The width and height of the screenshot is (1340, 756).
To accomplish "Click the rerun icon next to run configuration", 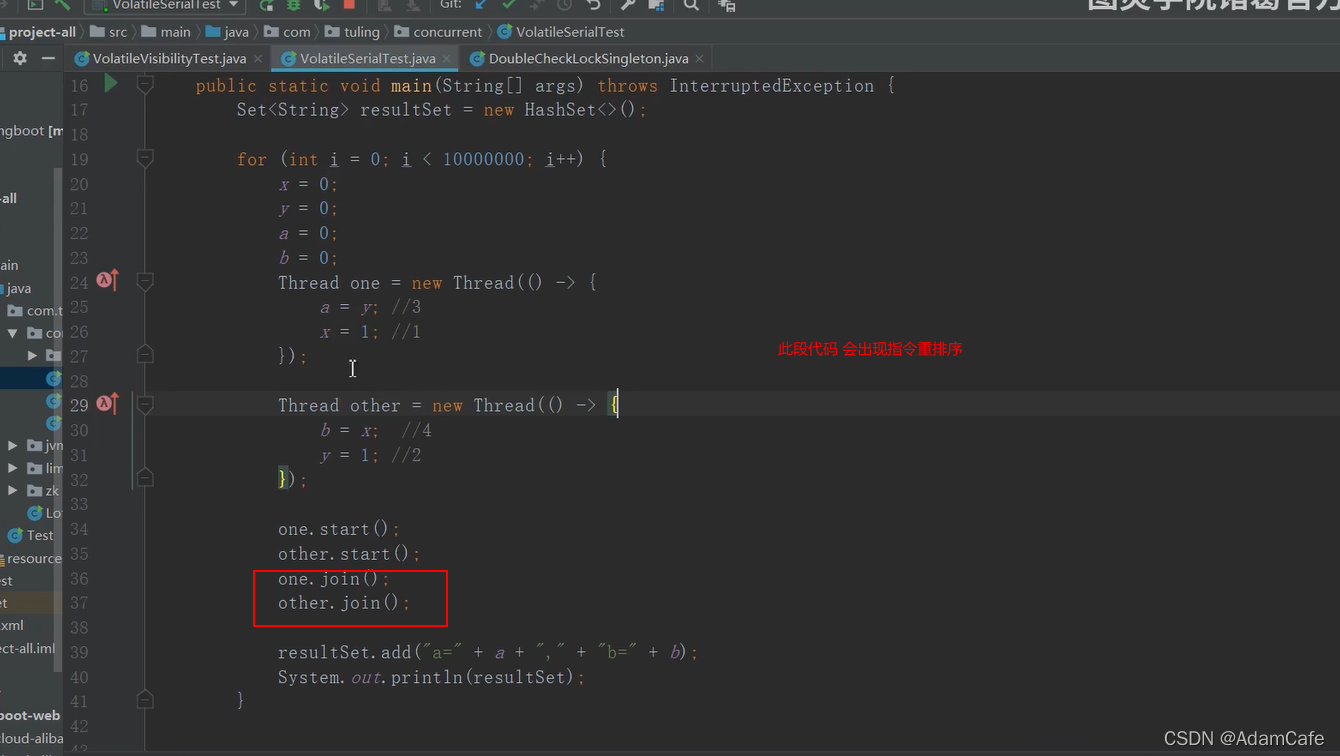I will [267, 5].
